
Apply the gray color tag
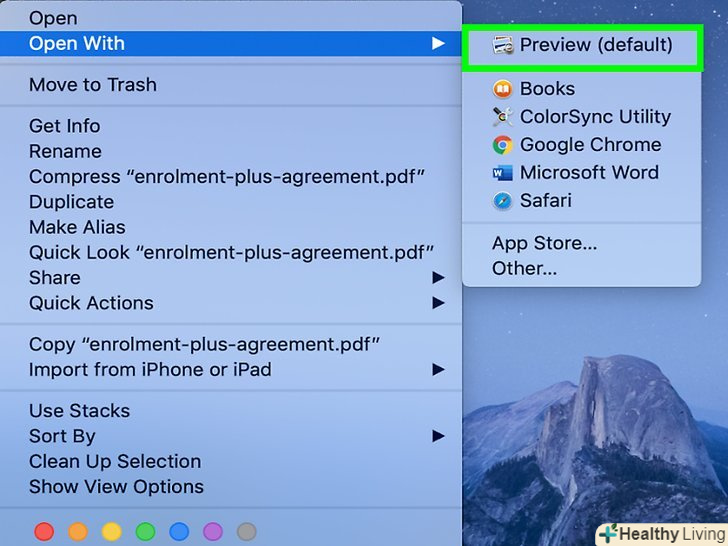point(247,532)
